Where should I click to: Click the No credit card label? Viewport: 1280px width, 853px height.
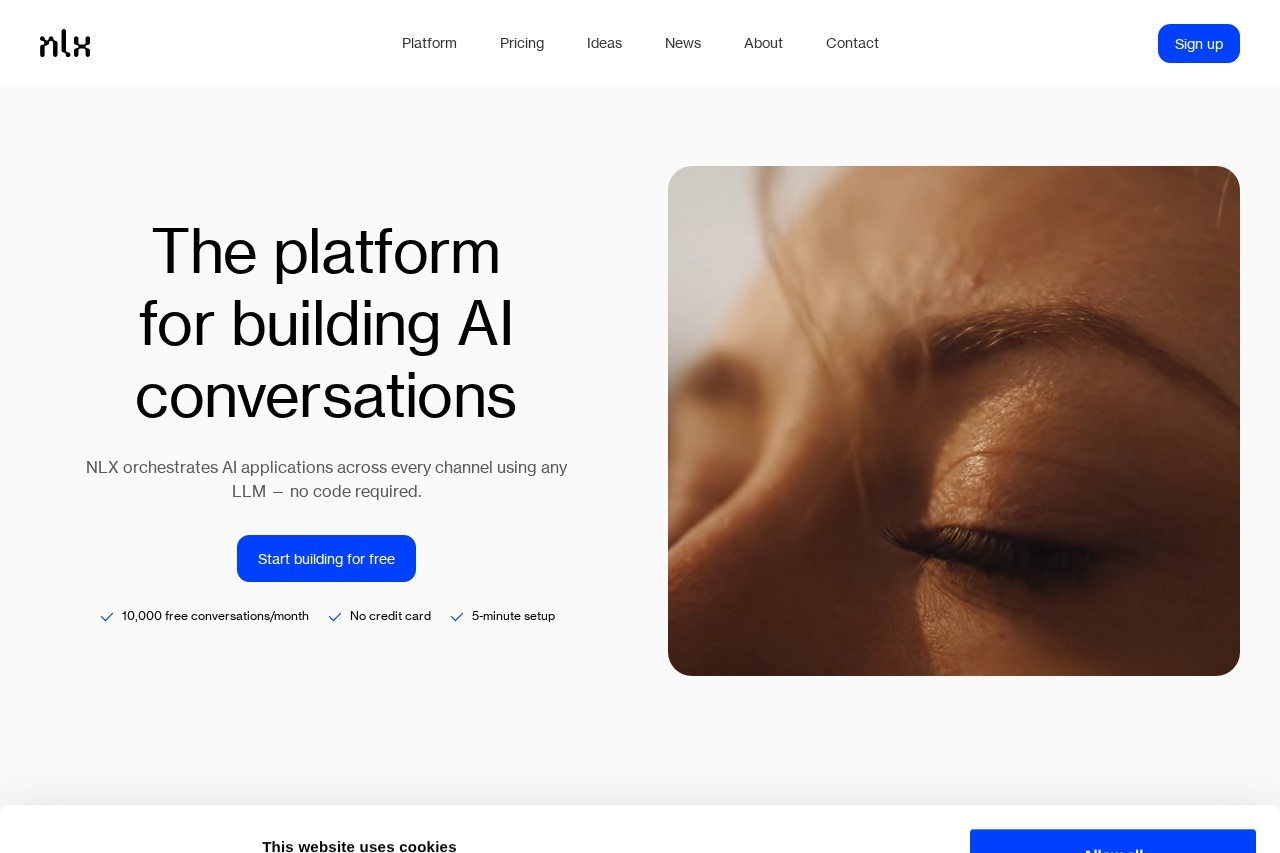pos(390,616)
